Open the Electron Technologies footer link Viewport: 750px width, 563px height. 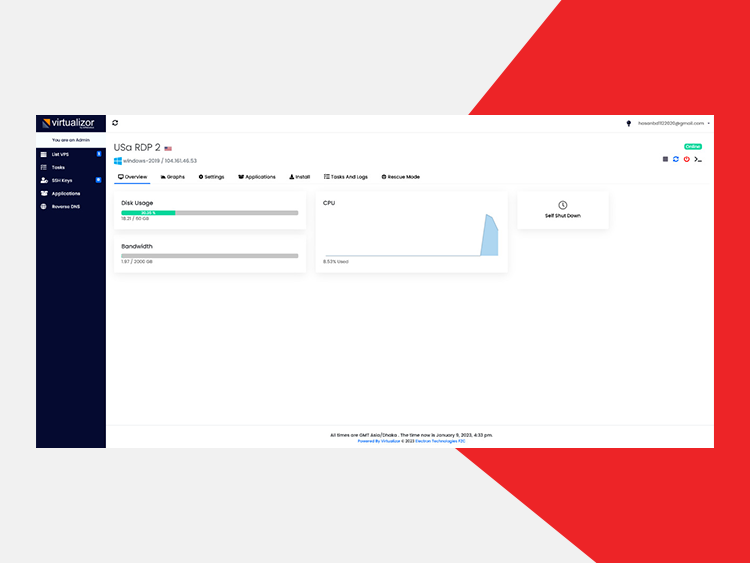(x=440, y=441)
